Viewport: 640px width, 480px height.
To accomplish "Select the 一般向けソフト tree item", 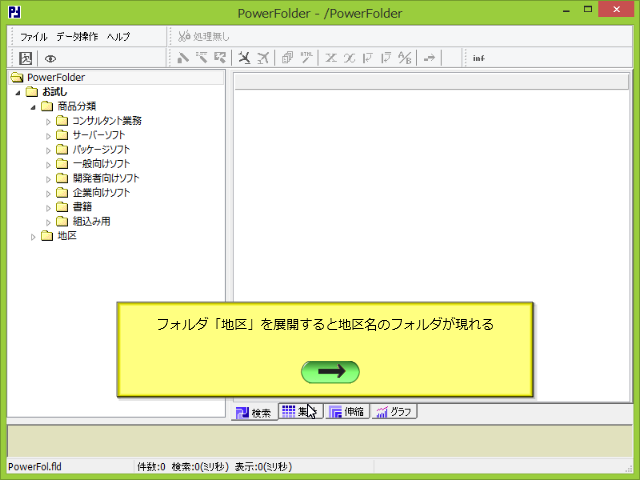I will tap(101, 164).
